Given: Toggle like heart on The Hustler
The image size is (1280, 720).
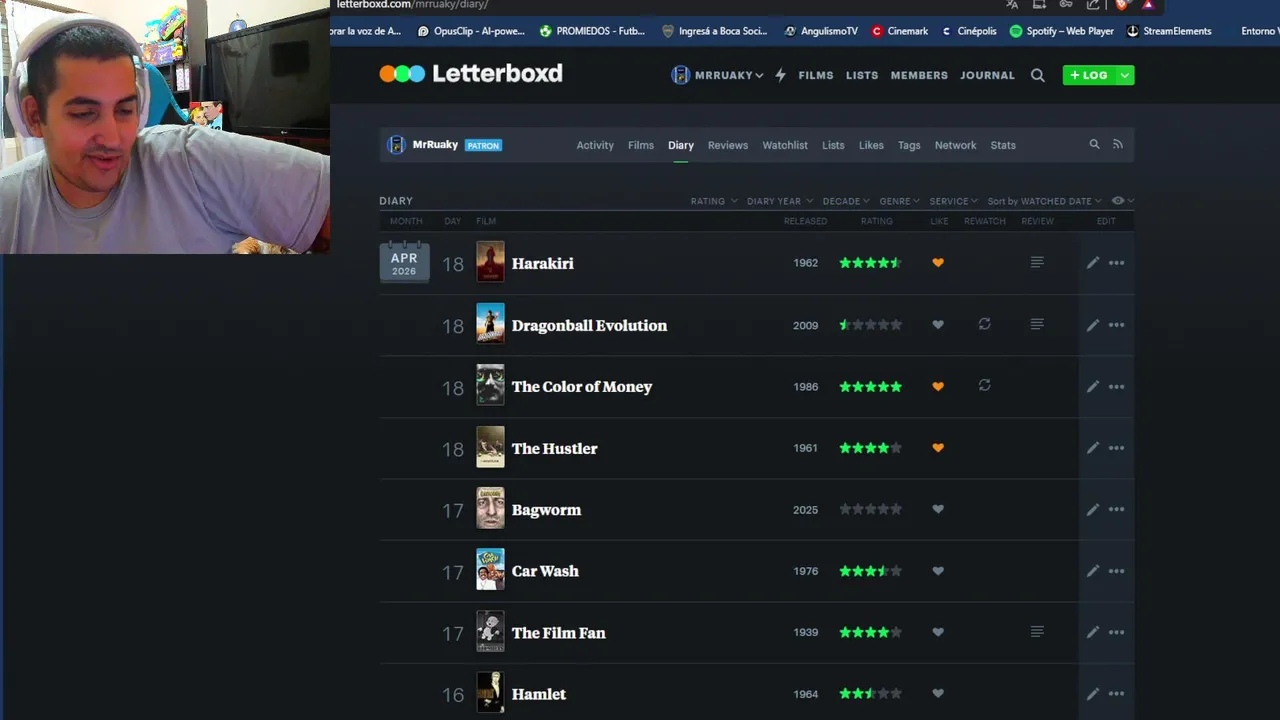Looking at the screenshot, I should pyautogui.click(x=938, y=448).
